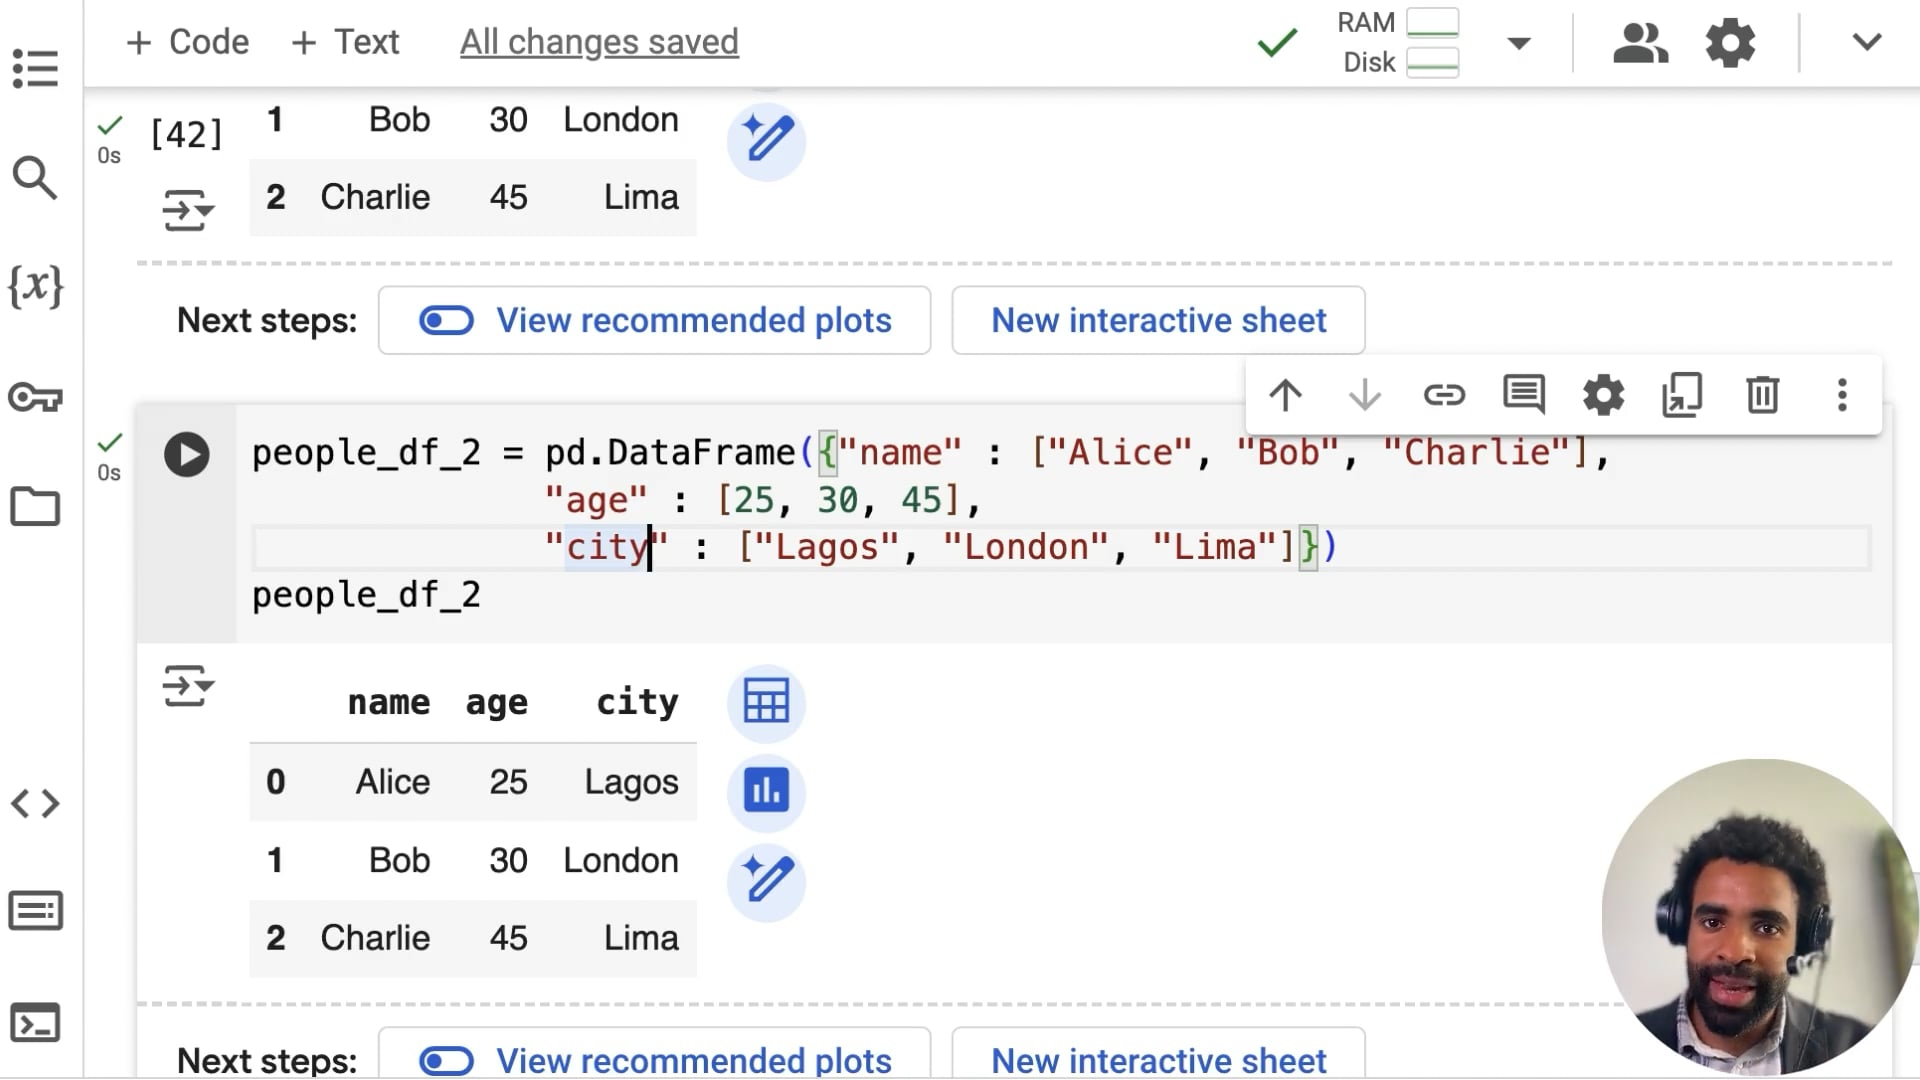Open the Secrets panel
Screen dimensions: 1920x1080
(x=35, y=397)
